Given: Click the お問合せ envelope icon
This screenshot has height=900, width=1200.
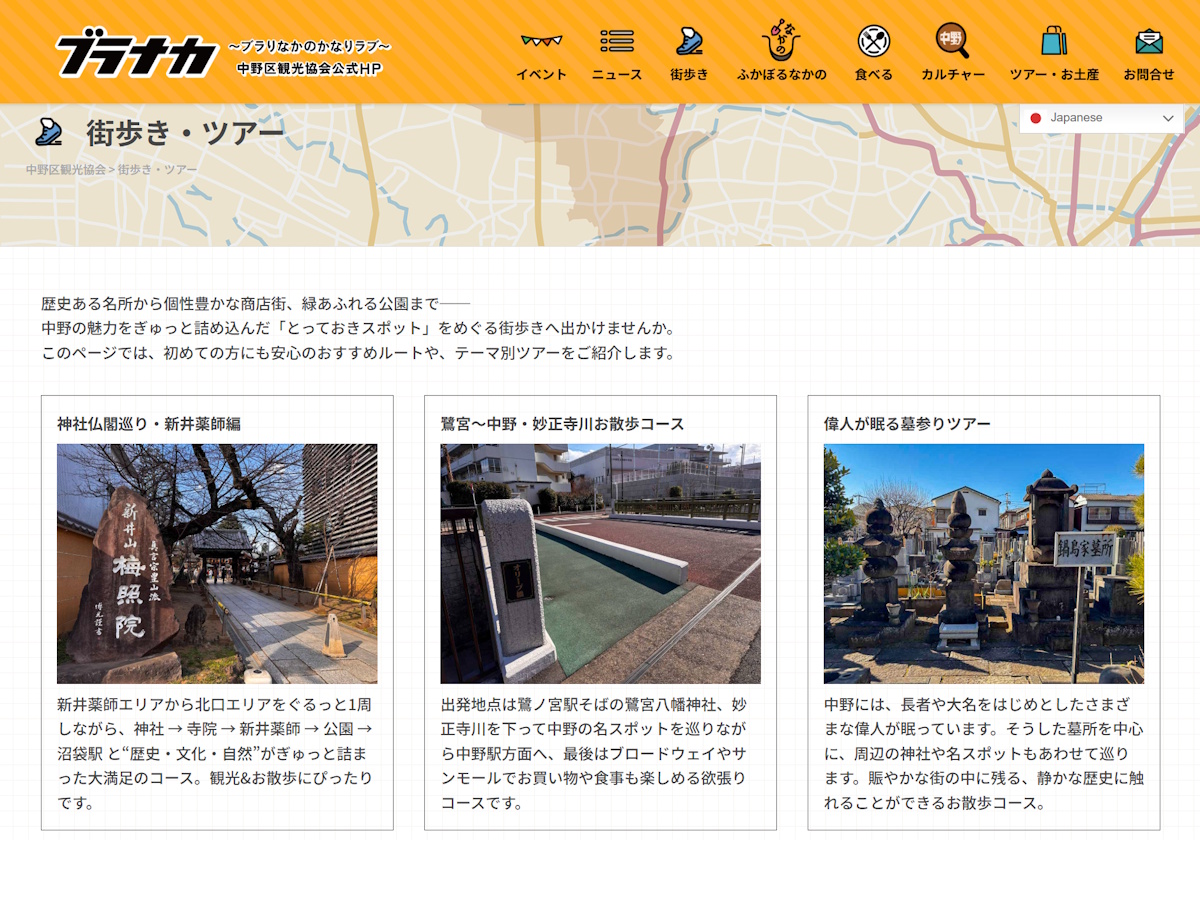Looking at the screenshot, I should point(1148,42).
